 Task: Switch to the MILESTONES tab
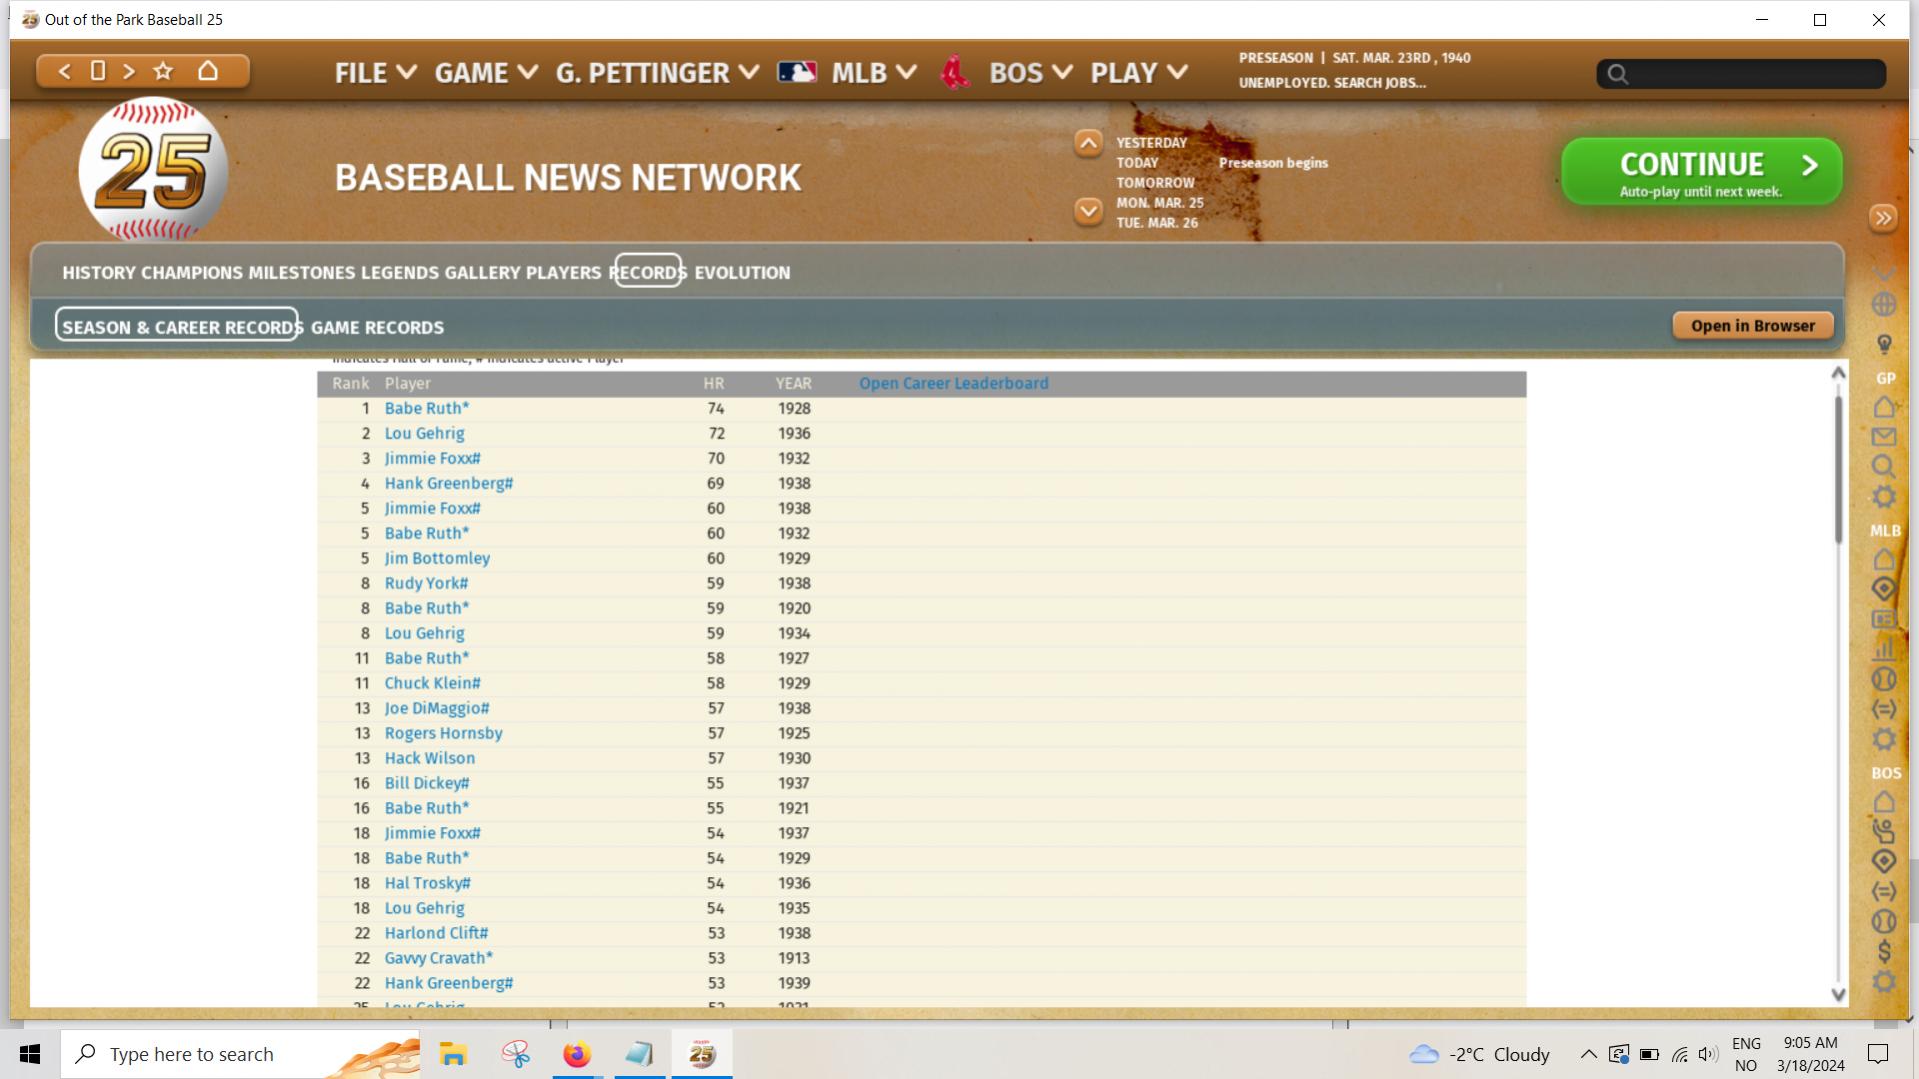[302, 273]
